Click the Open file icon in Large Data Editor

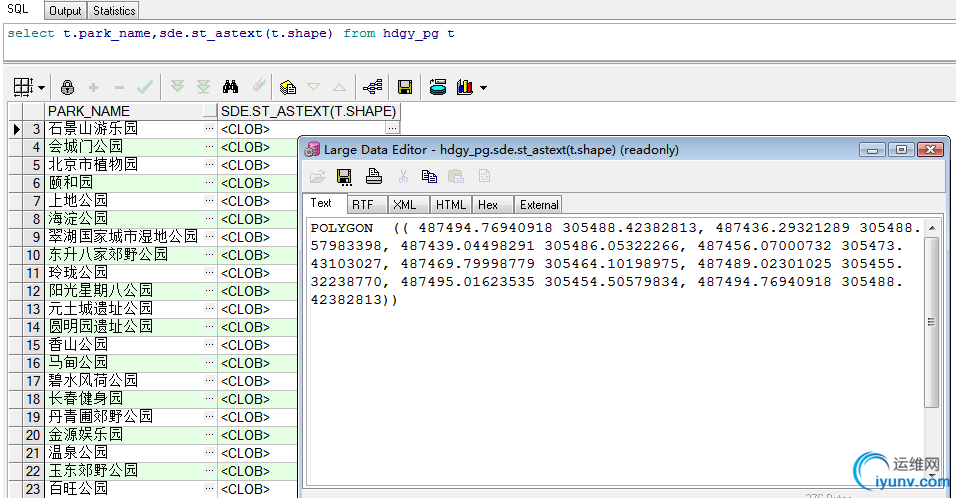click(318, 177)
